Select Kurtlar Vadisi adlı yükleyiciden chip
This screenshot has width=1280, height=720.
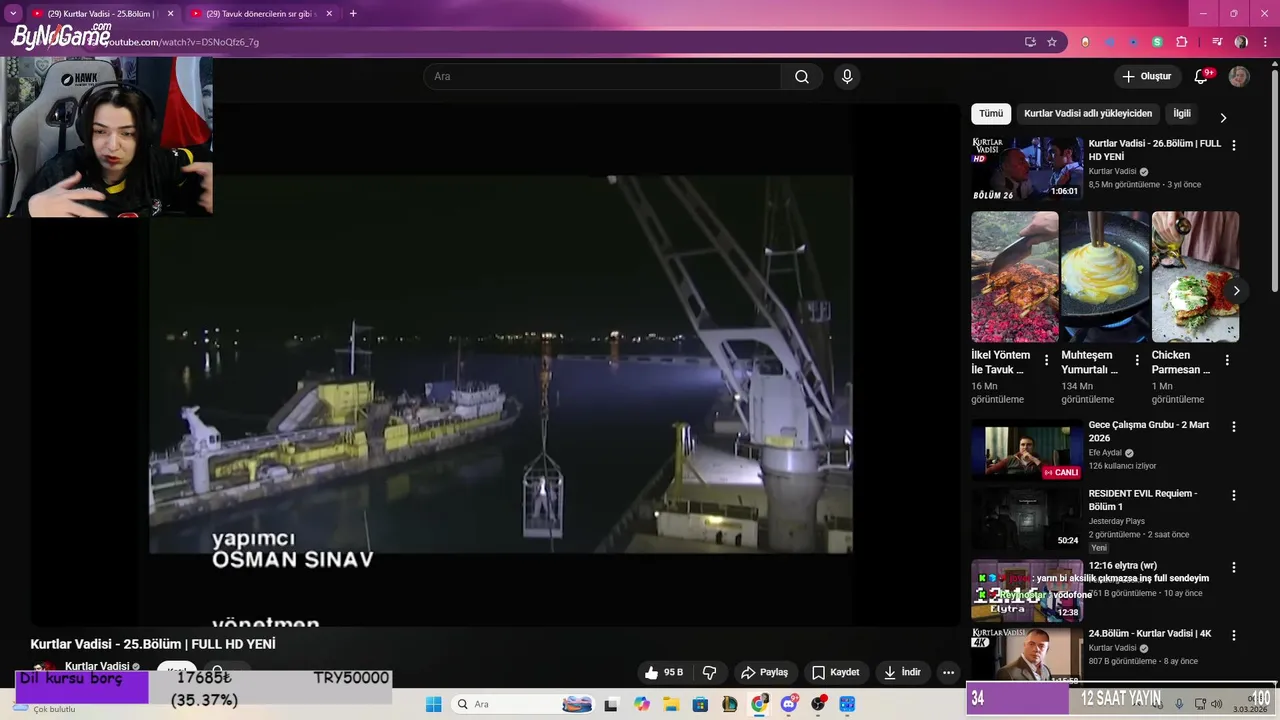point(1088,114)
